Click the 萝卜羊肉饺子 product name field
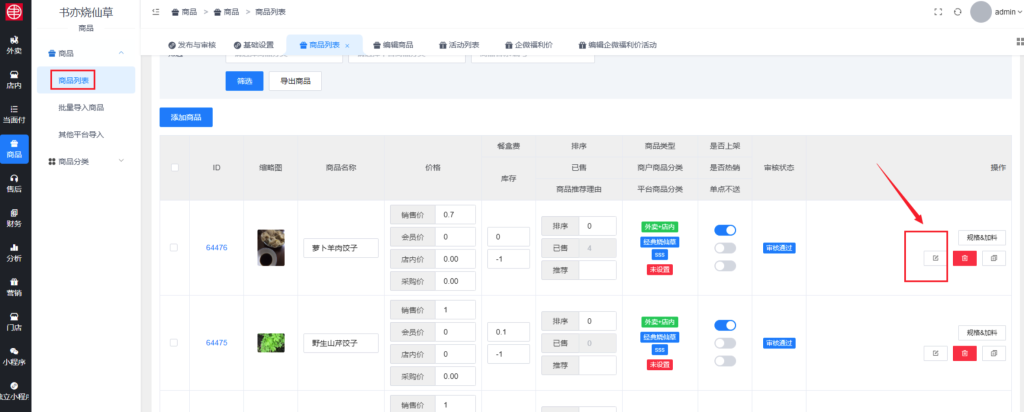The image size is (1024, 412). (340, 247)
